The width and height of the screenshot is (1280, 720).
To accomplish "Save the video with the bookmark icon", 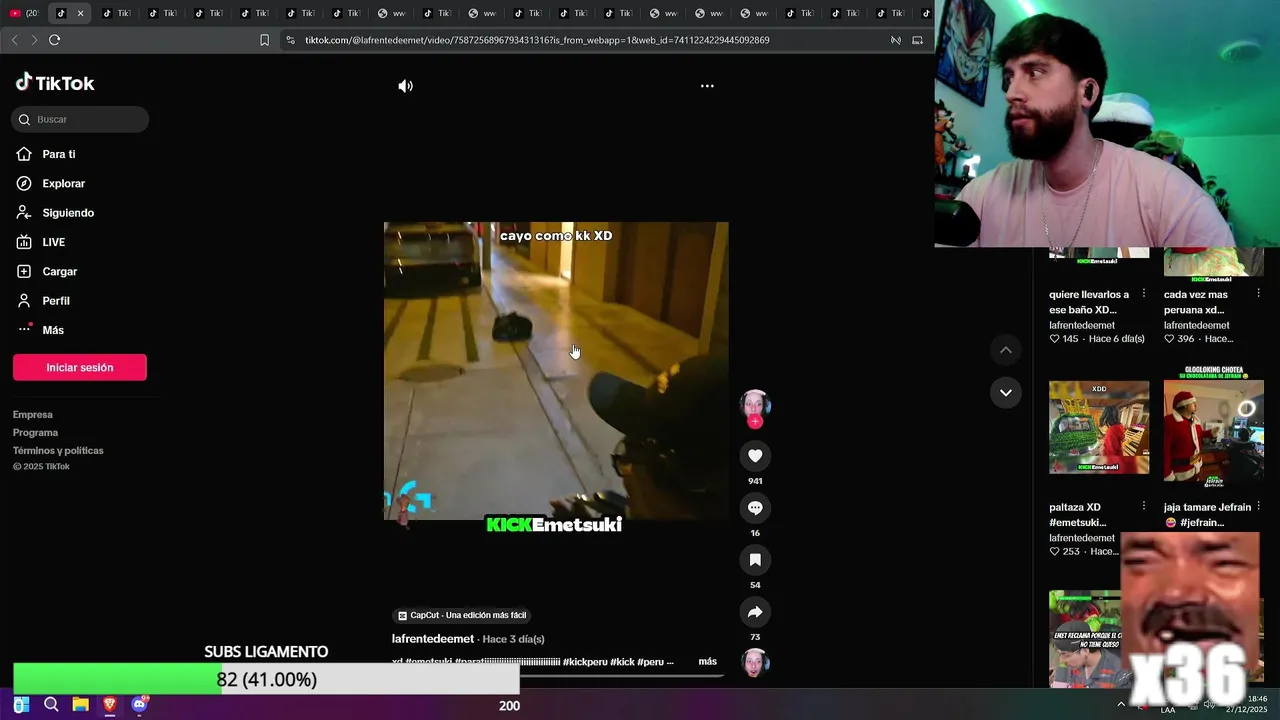I will point(755,560).
